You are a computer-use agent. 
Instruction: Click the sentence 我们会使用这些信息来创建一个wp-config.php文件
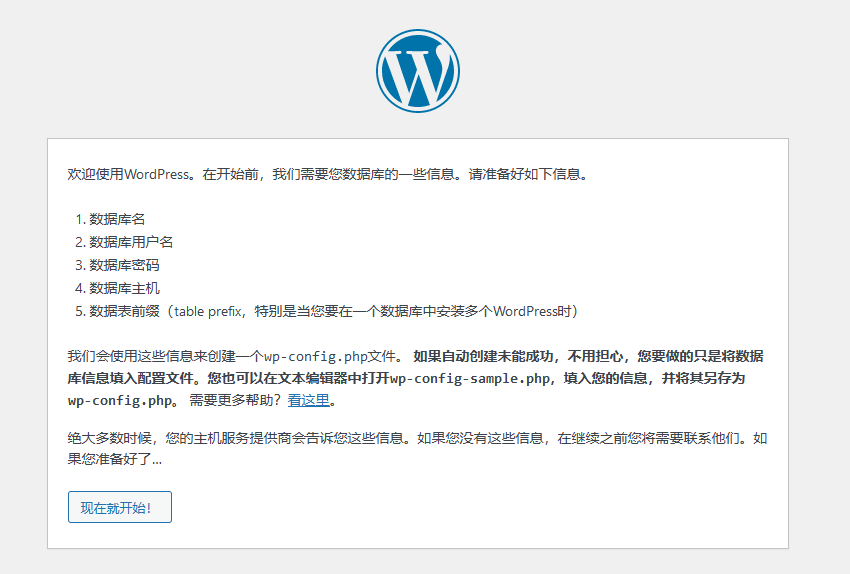235,356
